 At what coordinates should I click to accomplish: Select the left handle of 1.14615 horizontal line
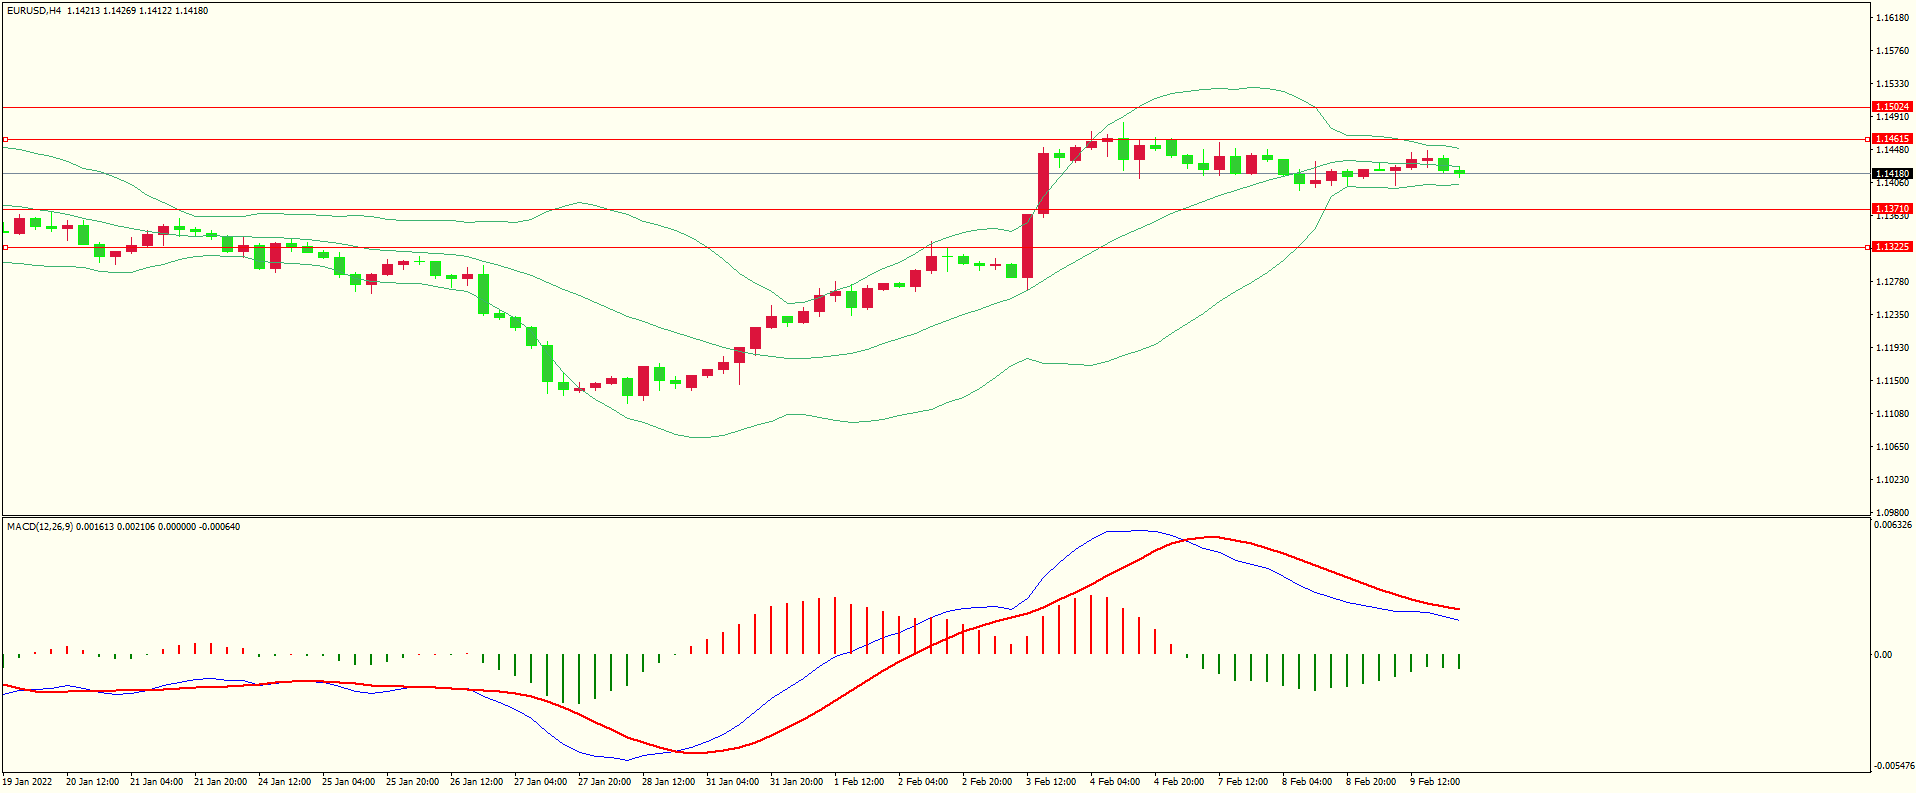[x=5, y=140]
